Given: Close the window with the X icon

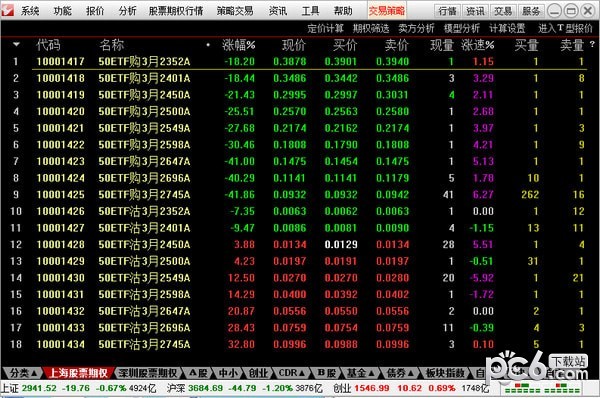Looking at the screenshot, I should tap(588, 11).
